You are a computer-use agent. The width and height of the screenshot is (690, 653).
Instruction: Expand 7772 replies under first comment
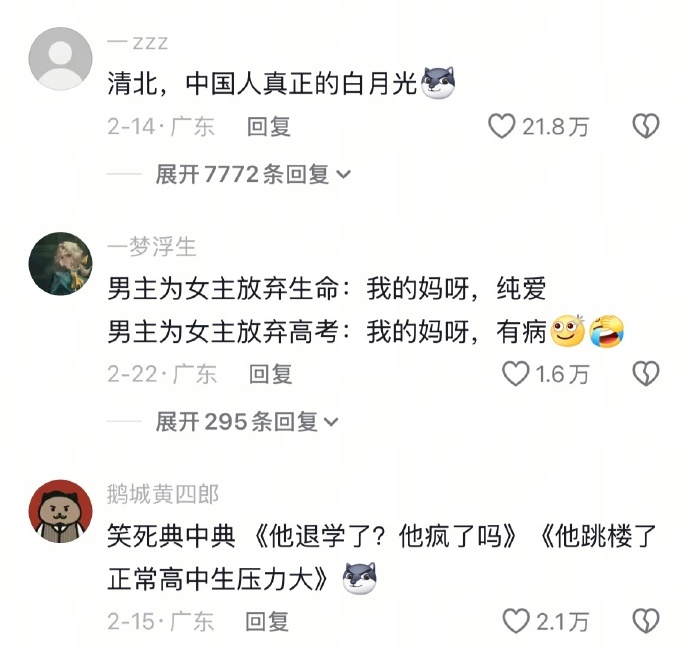(x=253, y=174)
